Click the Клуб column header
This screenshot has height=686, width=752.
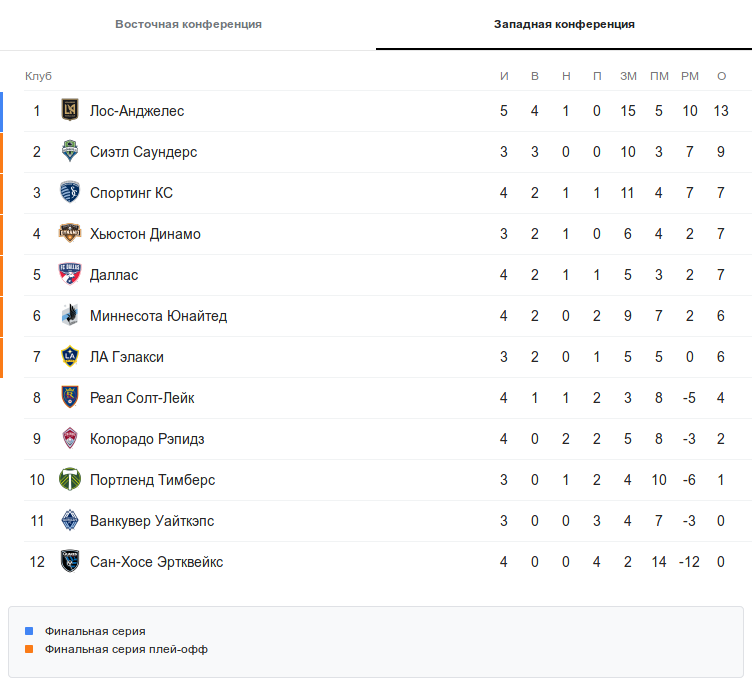(38, 77)
